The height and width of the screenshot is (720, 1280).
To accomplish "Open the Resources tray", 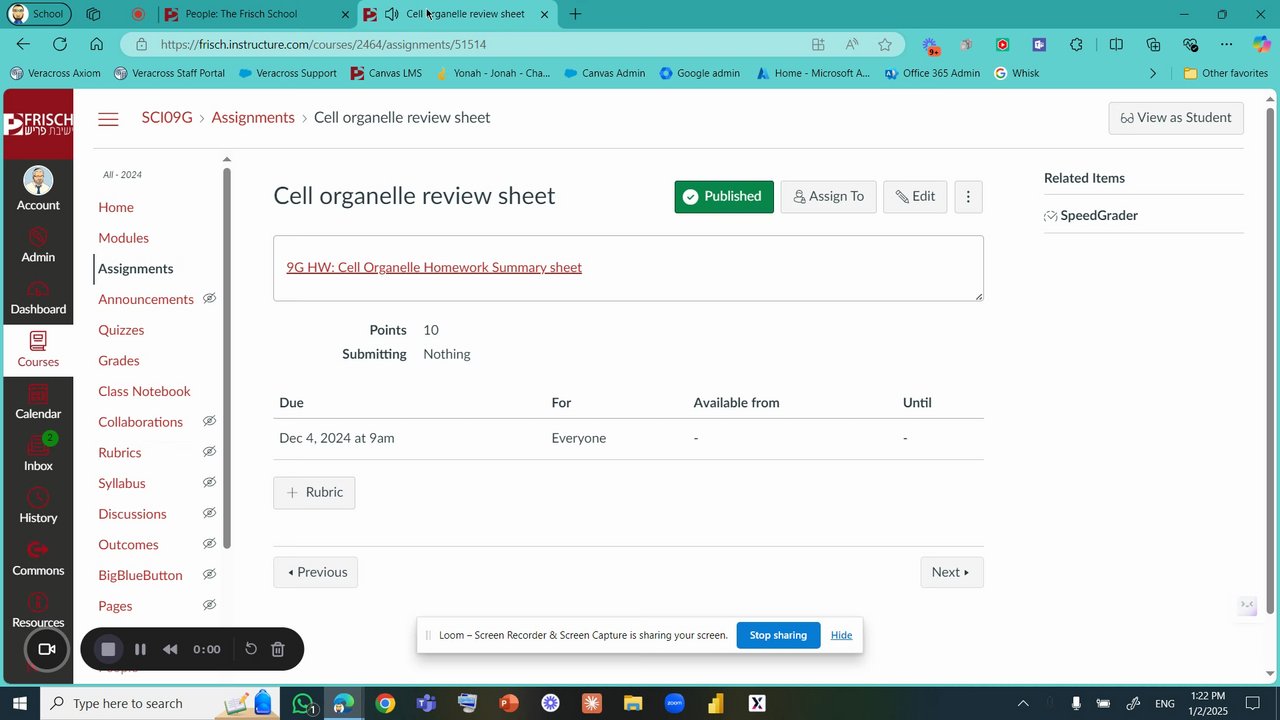I will (x=38, y=610).
